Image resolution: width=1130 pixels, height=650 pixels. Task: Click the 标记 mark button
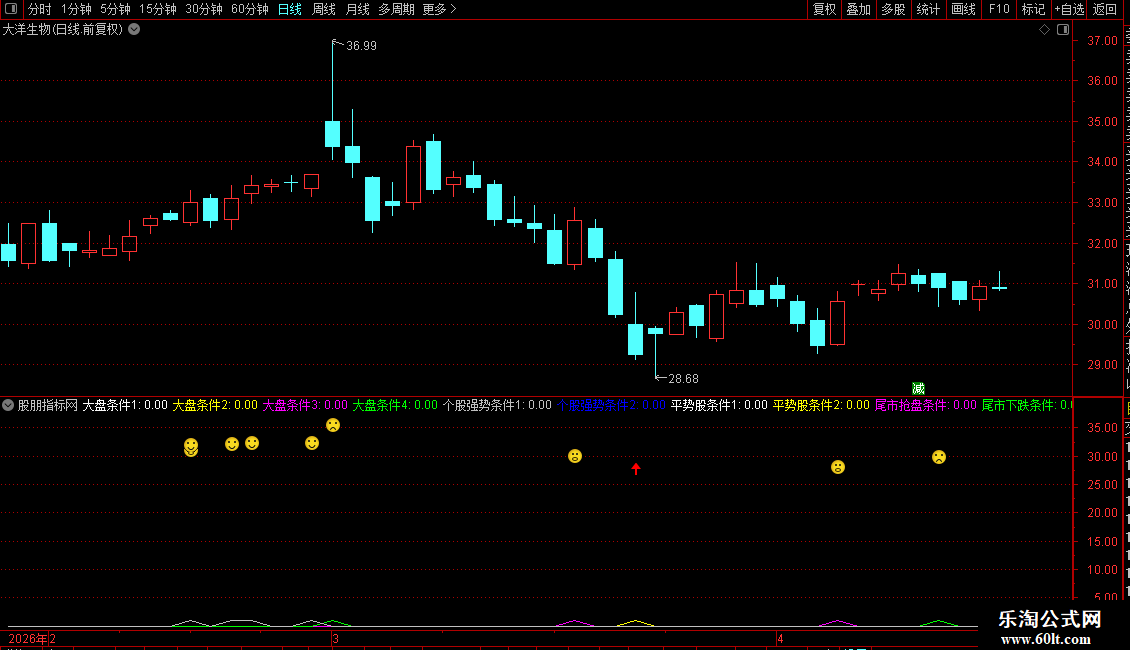pyautogui.click(x=1033, y=9)
